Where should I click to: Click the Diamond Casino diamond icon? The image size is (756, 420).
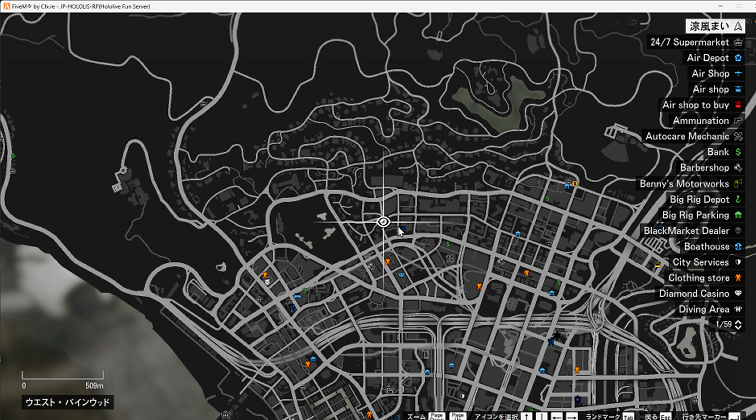738,294
